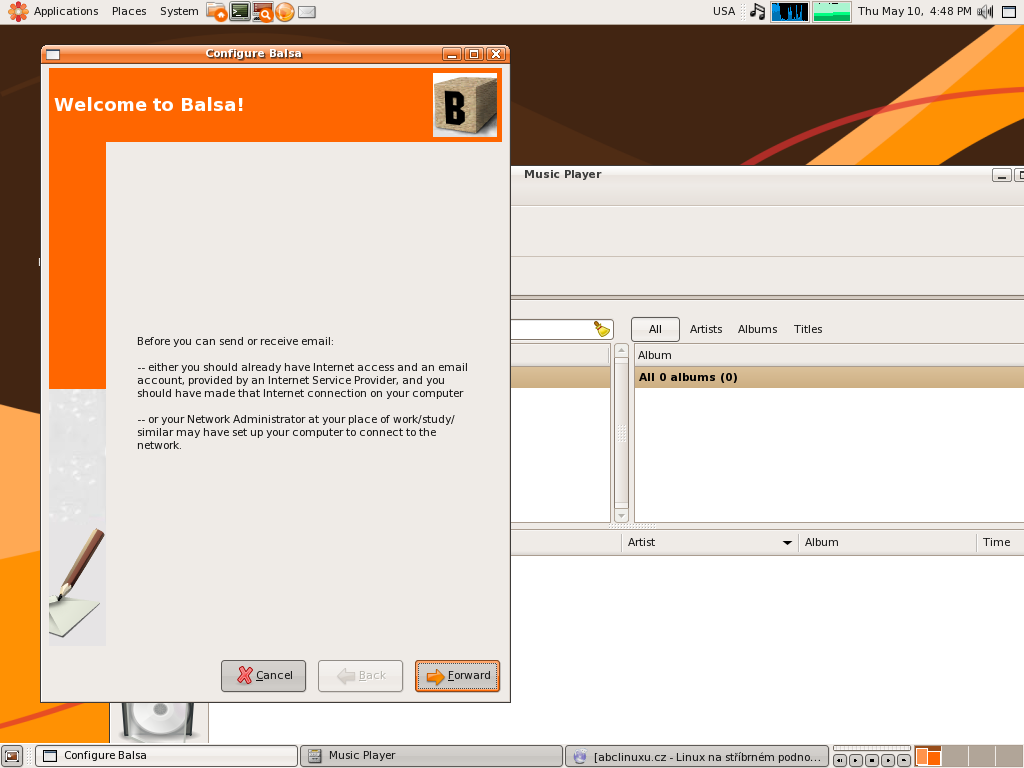Minimize the Music Player window
This screenshot has height=768, width=1024.
coord(1001,175)
